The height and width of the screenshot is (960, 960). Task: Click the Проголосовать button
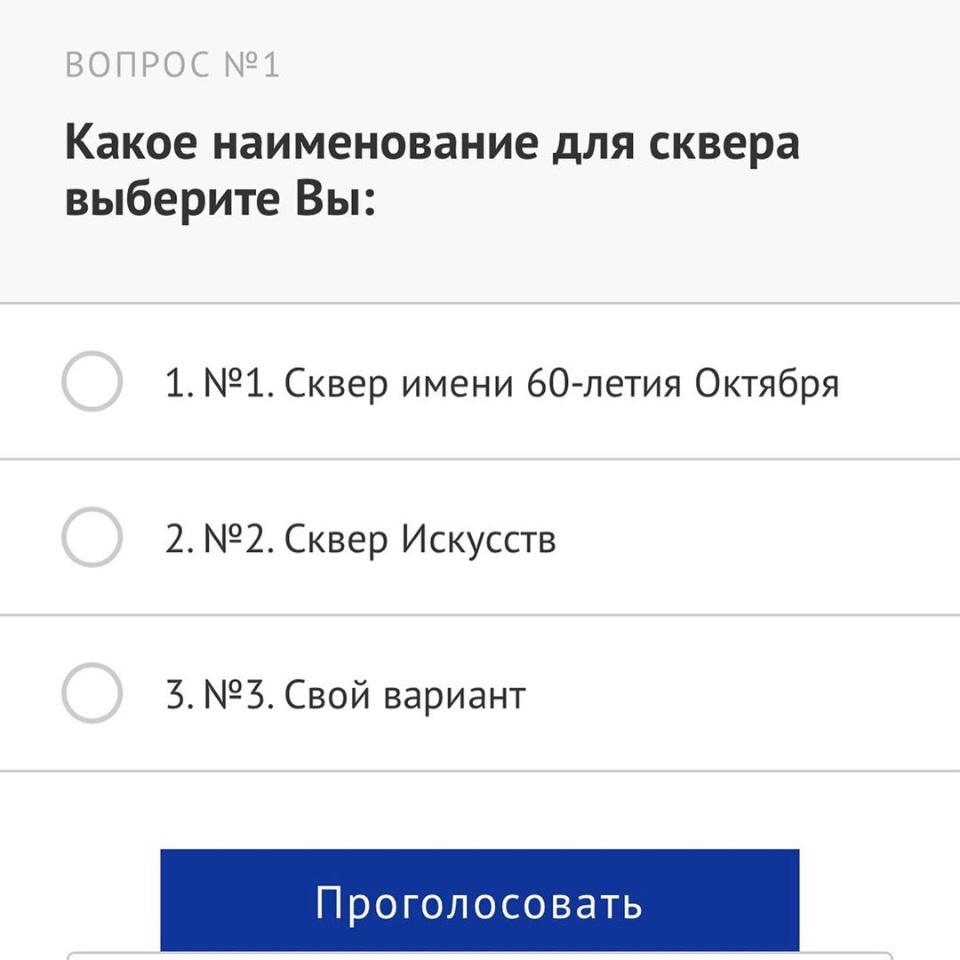point(478,902)
